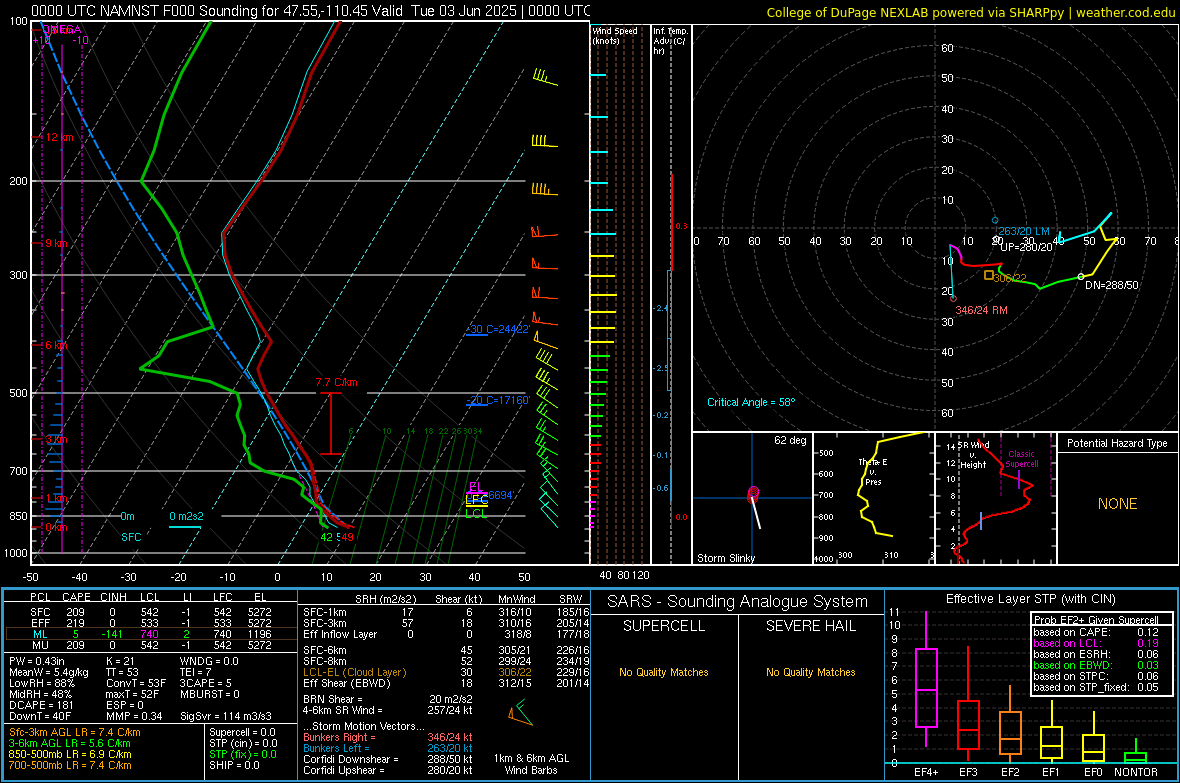
Task: Click the '263/20 LM' hodograph label
Action: (x=1023, y=231)
